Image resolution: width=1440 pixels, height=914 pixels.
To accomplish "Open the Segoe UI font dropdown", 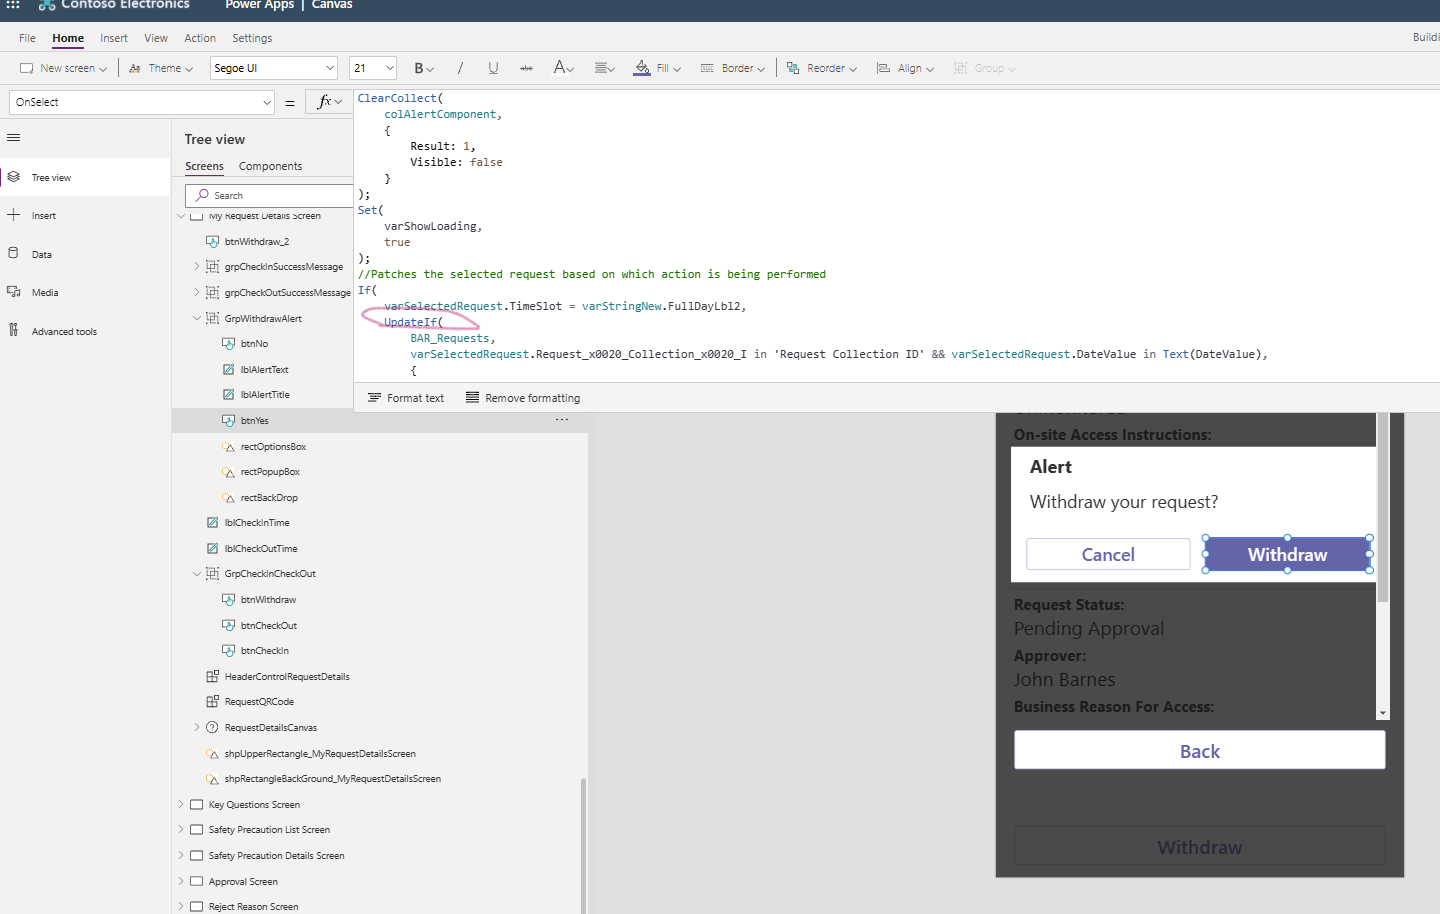I will tap(274, 68).
